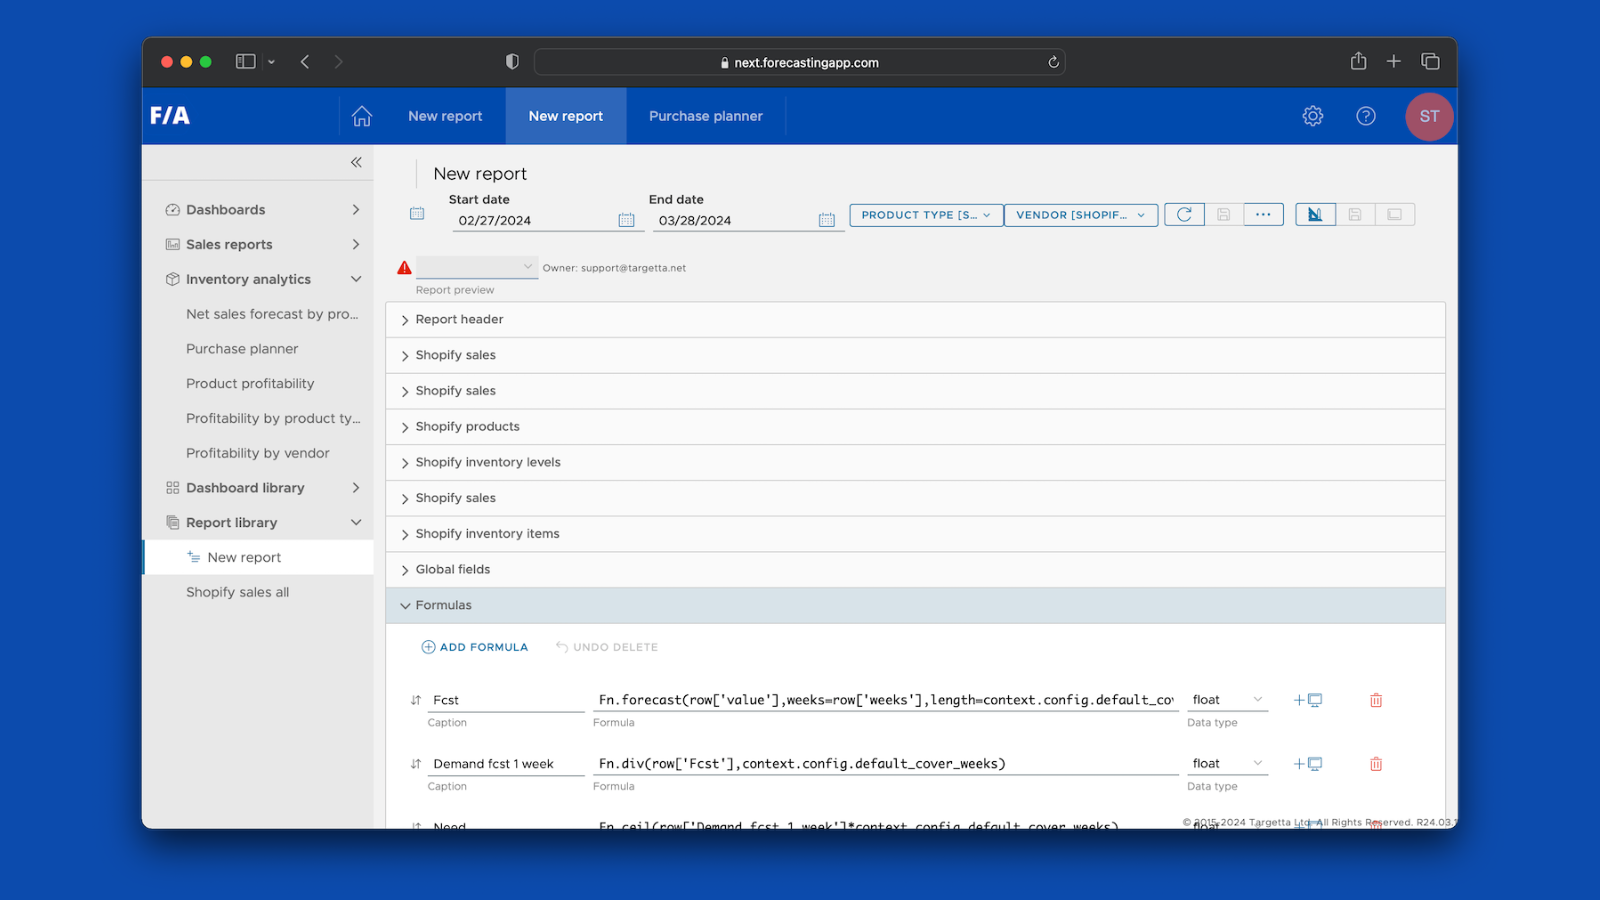The width and height of the screenshot is (1600, 900).
Task: Open the Start date calendar picker icon
Action: [627, 220]
